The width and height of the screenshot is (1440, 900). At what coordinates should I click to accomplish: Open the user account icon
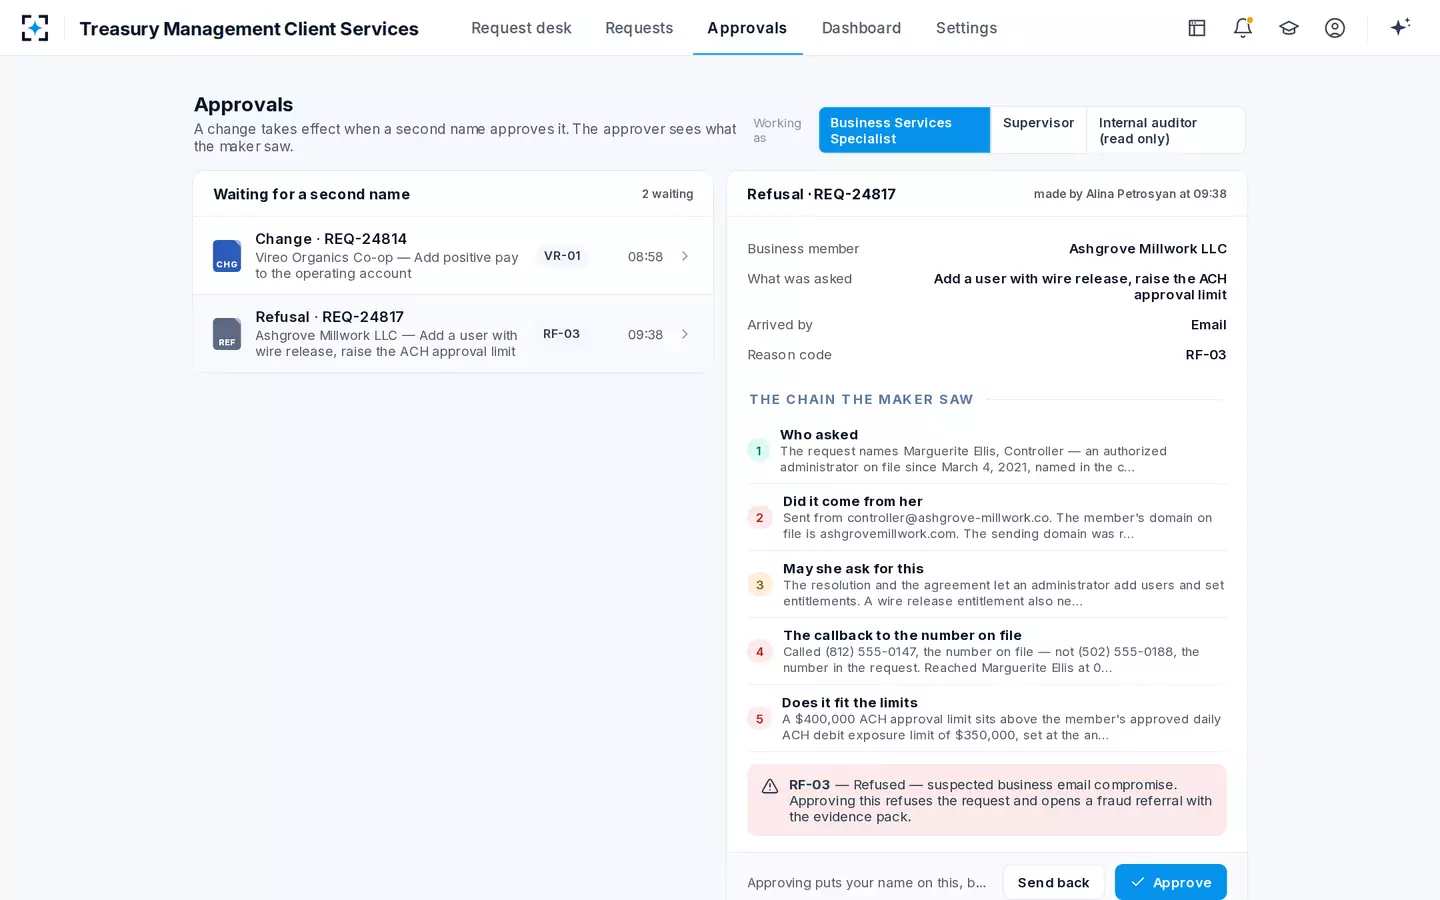(x=1335, y=28)
